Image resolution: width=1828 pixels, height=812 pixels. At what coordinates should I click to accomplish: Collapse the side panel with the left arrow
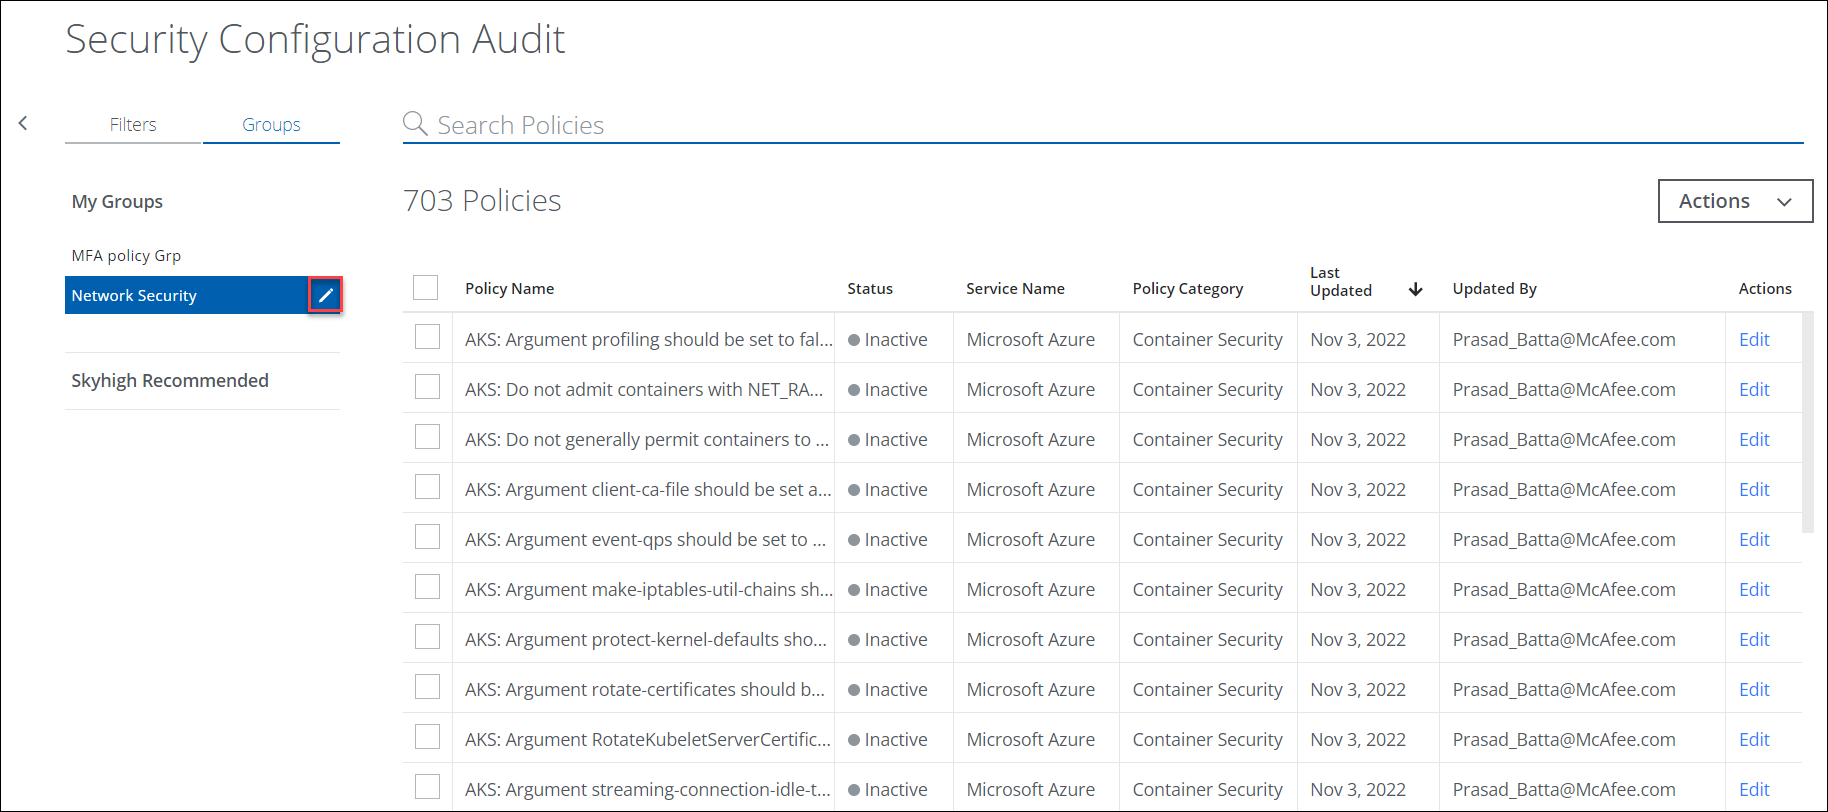point(23,123)
